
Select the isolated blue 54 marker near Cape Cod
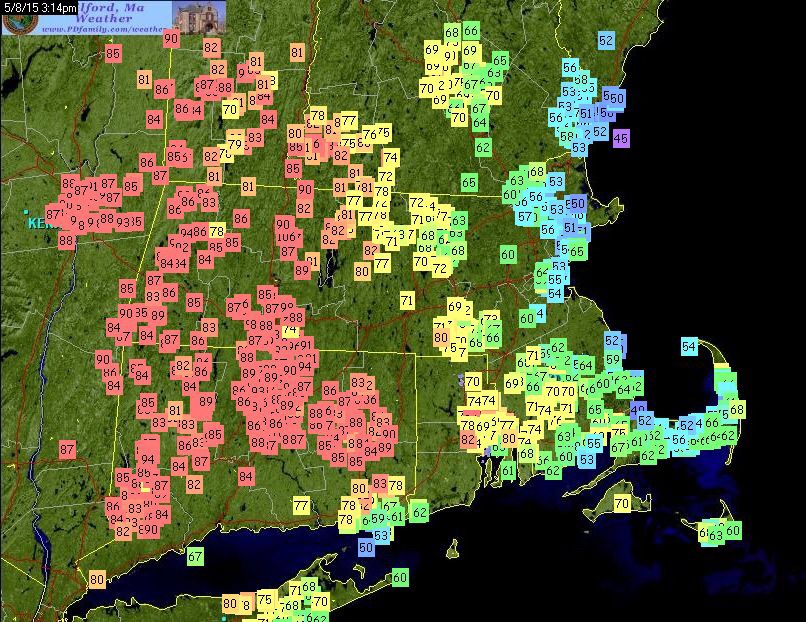click(689, 347)
